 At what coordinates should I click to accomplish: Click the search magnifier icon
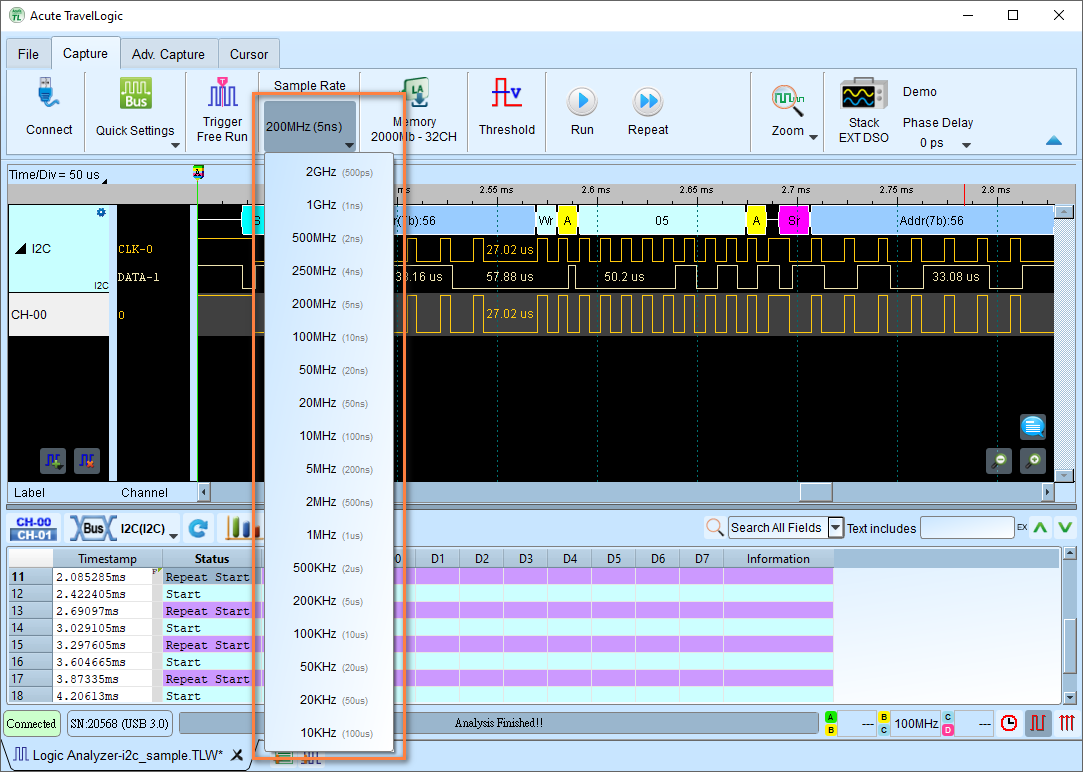[x=715, y=528]
